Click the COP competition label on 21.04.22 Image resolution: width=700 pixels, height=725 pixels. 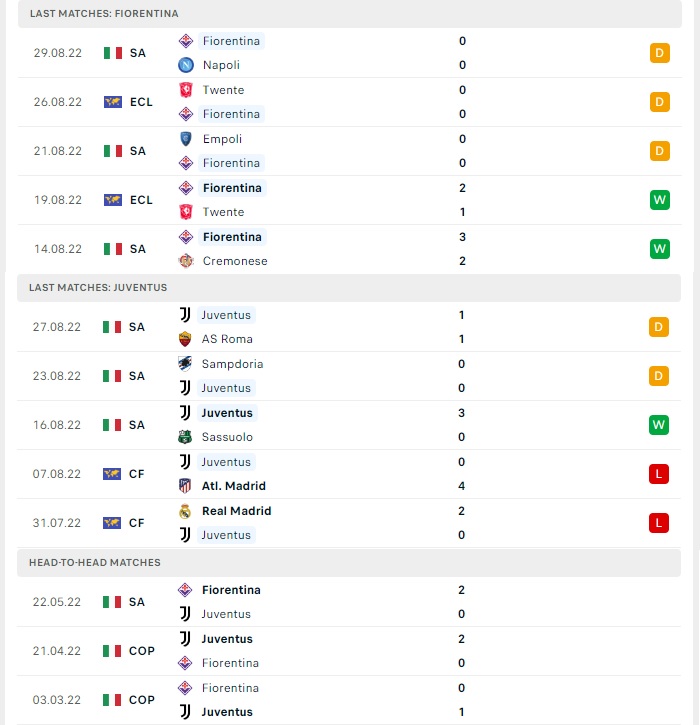[141, 651]
